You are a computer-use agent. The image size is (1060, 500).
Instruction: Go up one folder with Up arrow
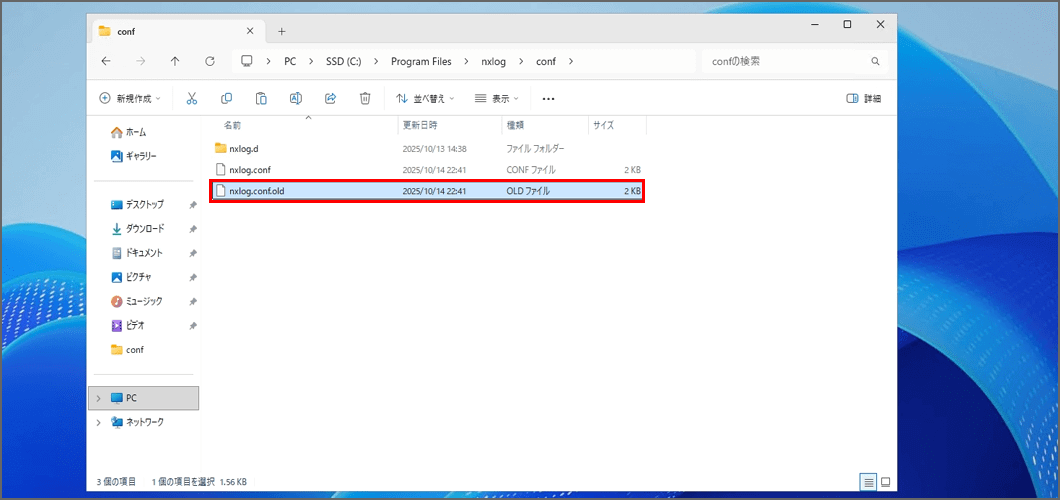coord(175,61)
